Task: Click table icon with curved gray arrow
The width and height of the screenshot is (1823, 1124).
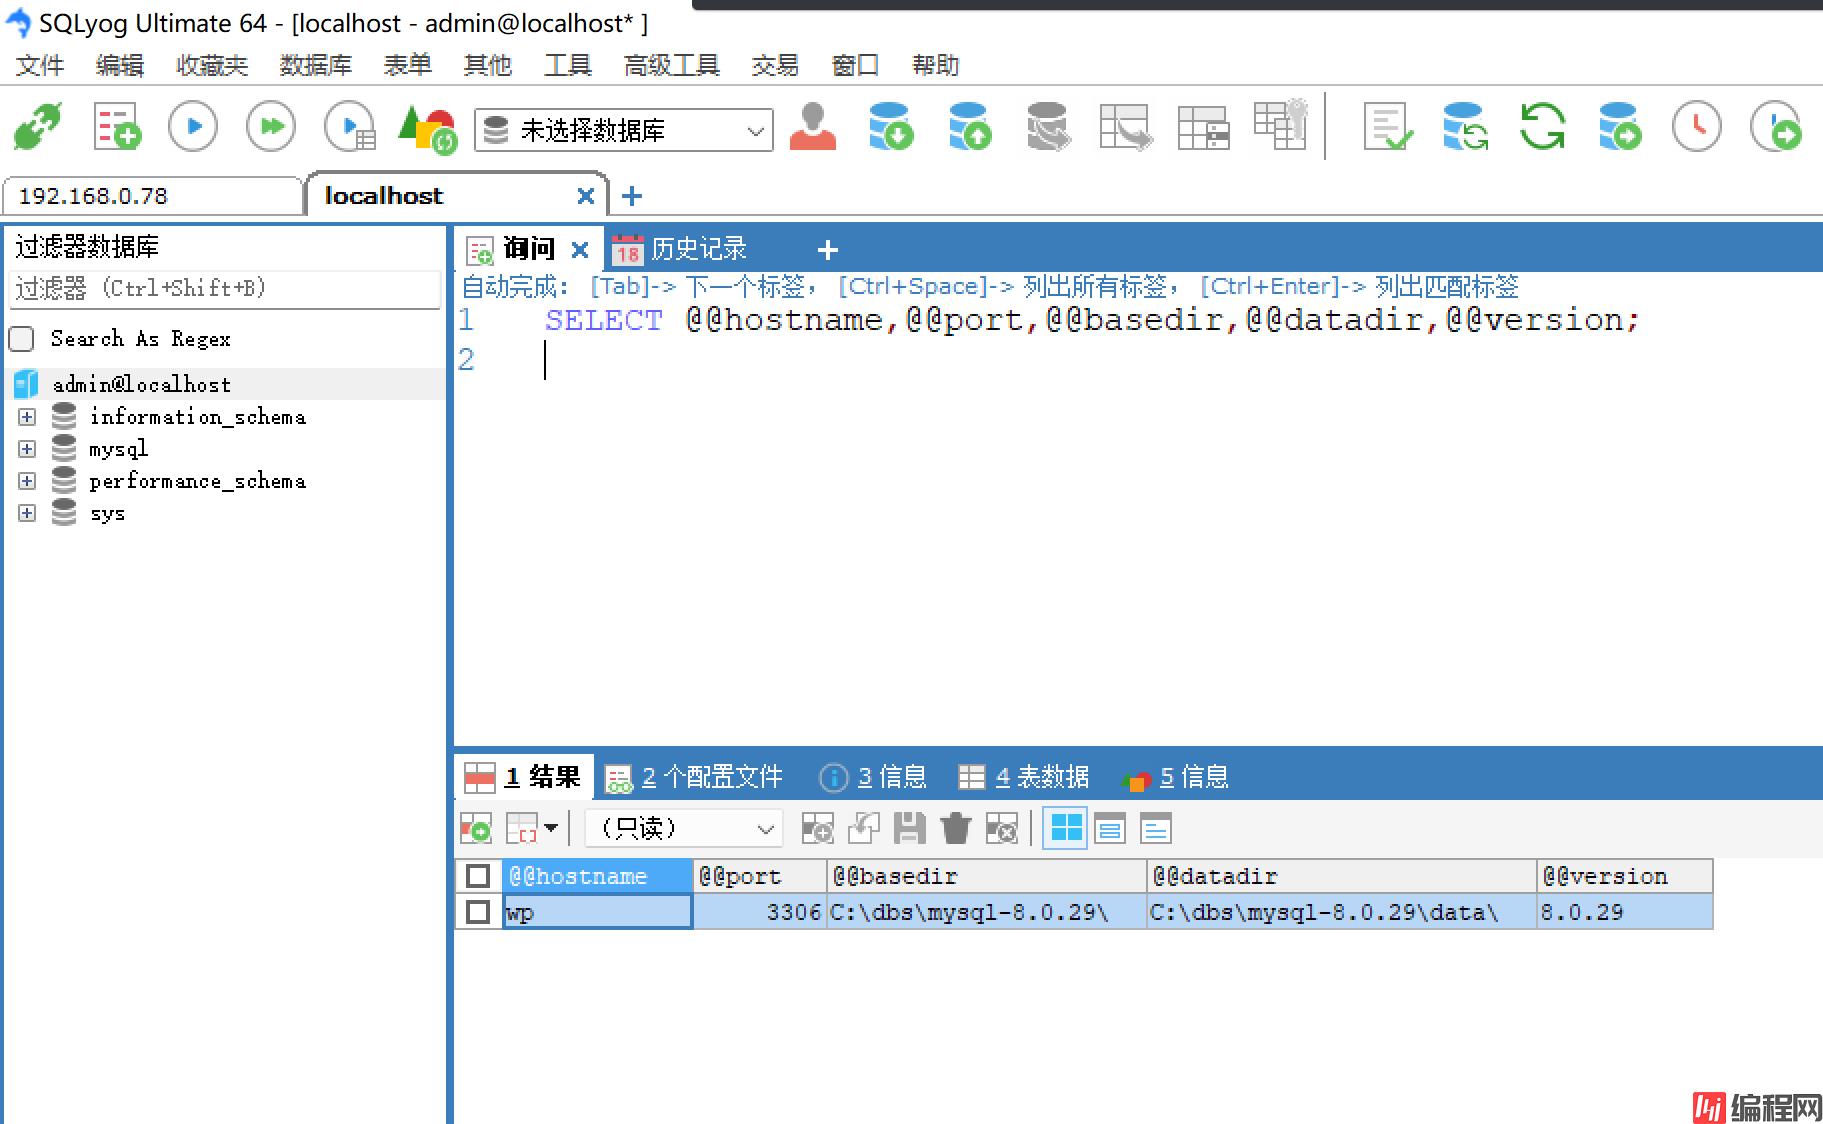Action: tap(1125, 127)
